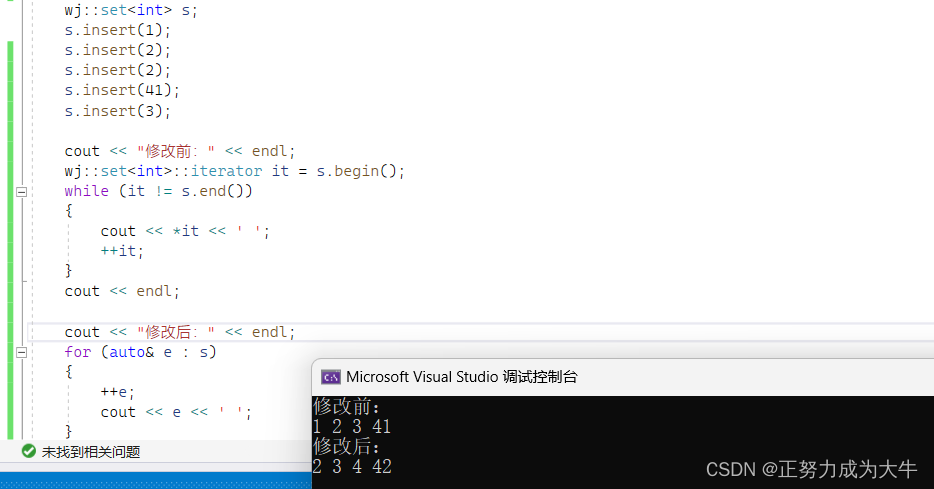This screenshot has width=934, height=489.
Task: Collapse the while loop code block
Action: (x=21, y=192)
